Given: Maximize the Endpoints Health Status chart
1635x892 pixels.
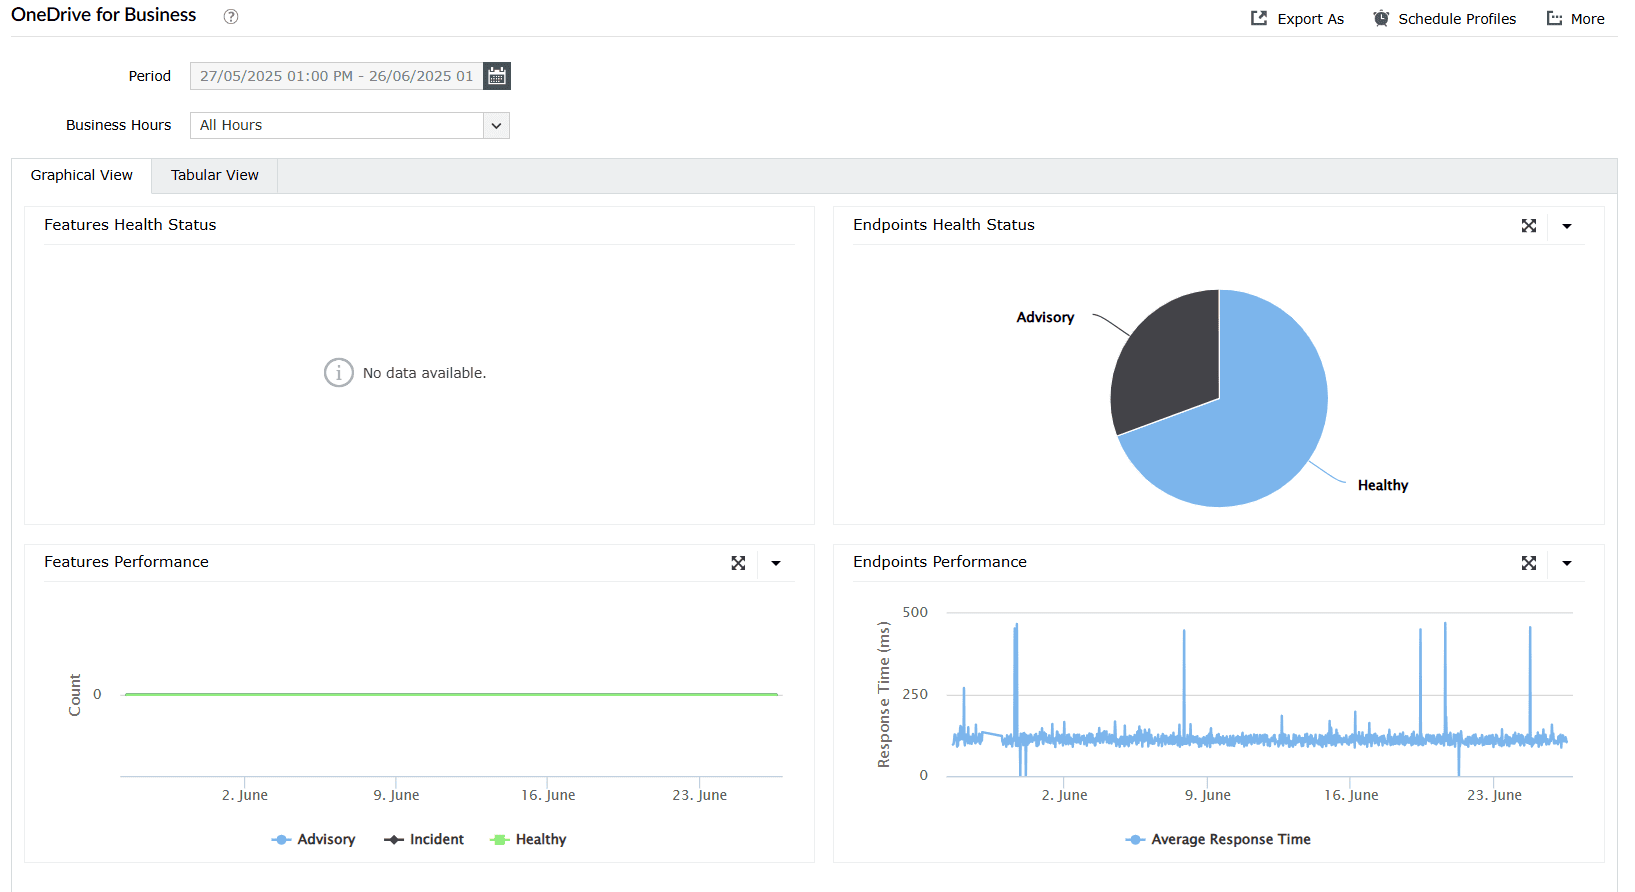Looking at the screenshot, I should (x=1529, y=226).
